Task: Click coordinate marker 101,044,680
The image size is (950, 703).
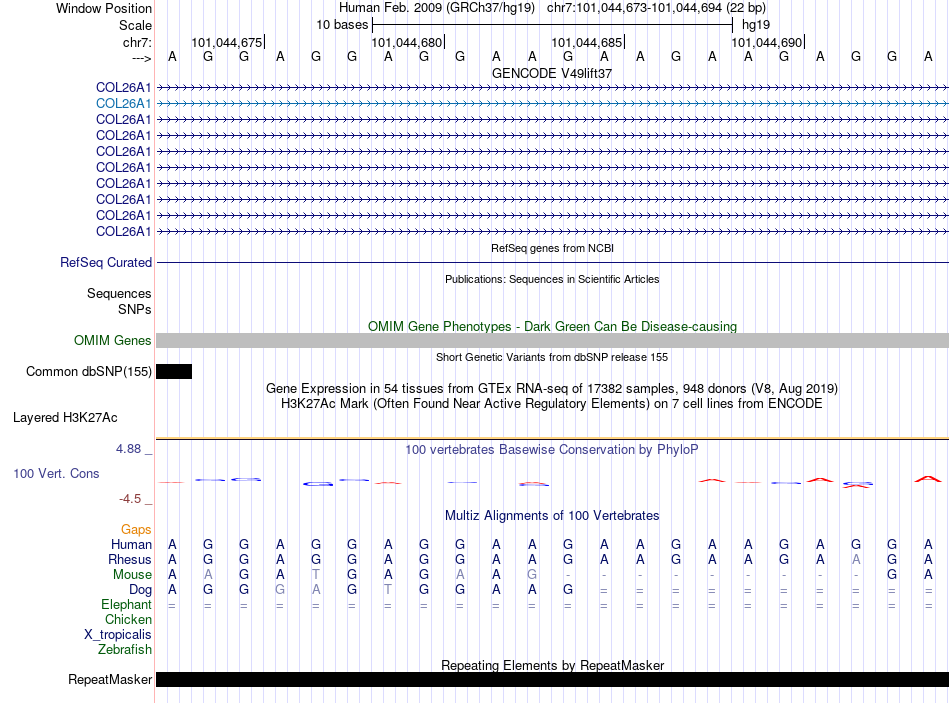Action: pos(407,42)
